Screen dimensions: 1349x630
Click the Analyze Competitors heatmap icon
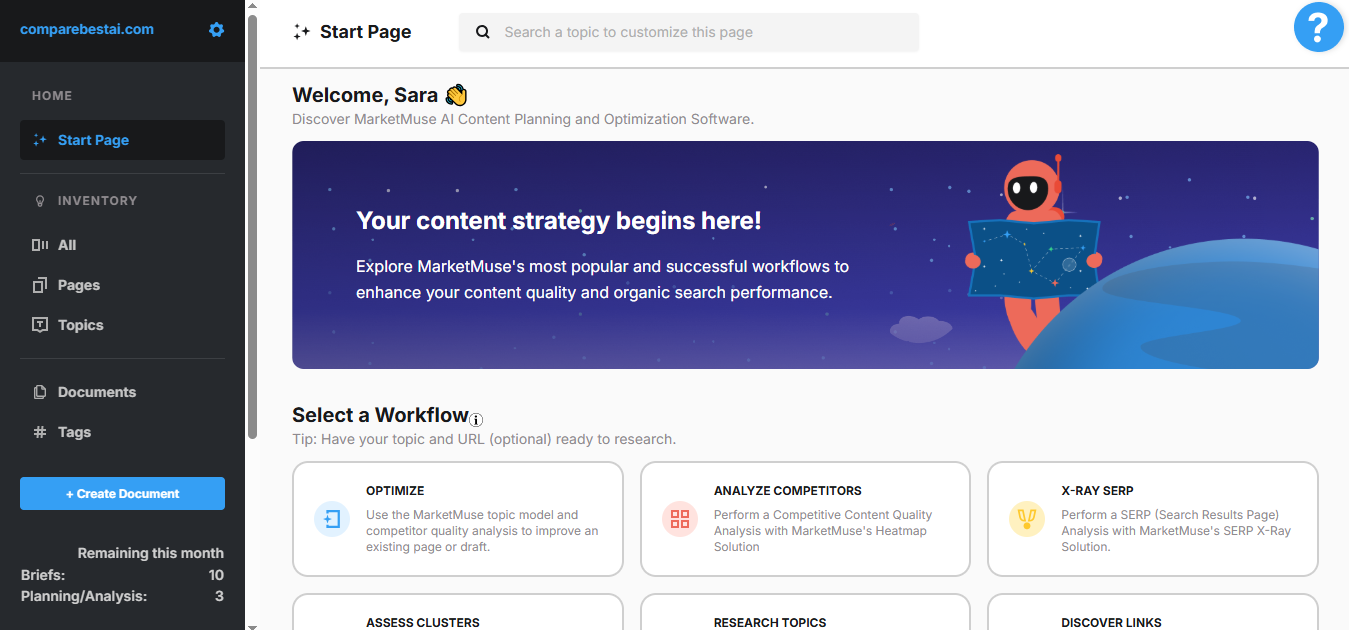(680, 519)
